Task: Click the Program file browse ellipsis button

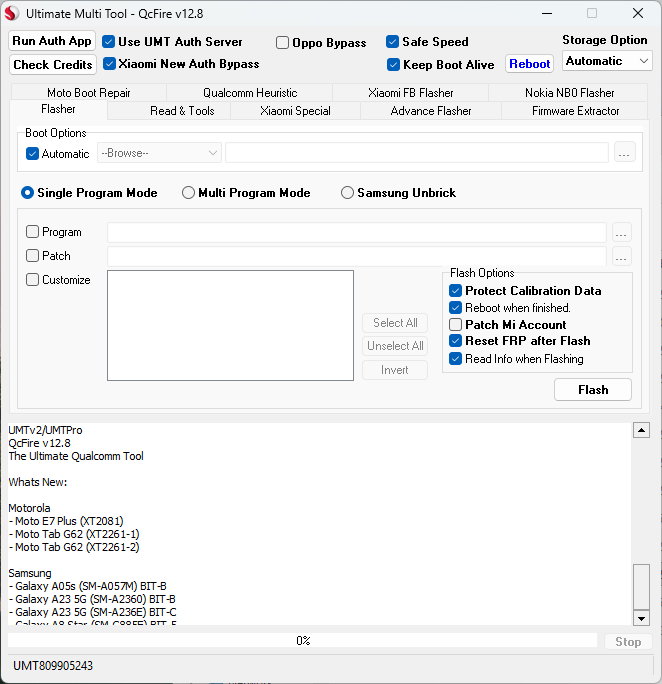Action: tap(622, 232)
